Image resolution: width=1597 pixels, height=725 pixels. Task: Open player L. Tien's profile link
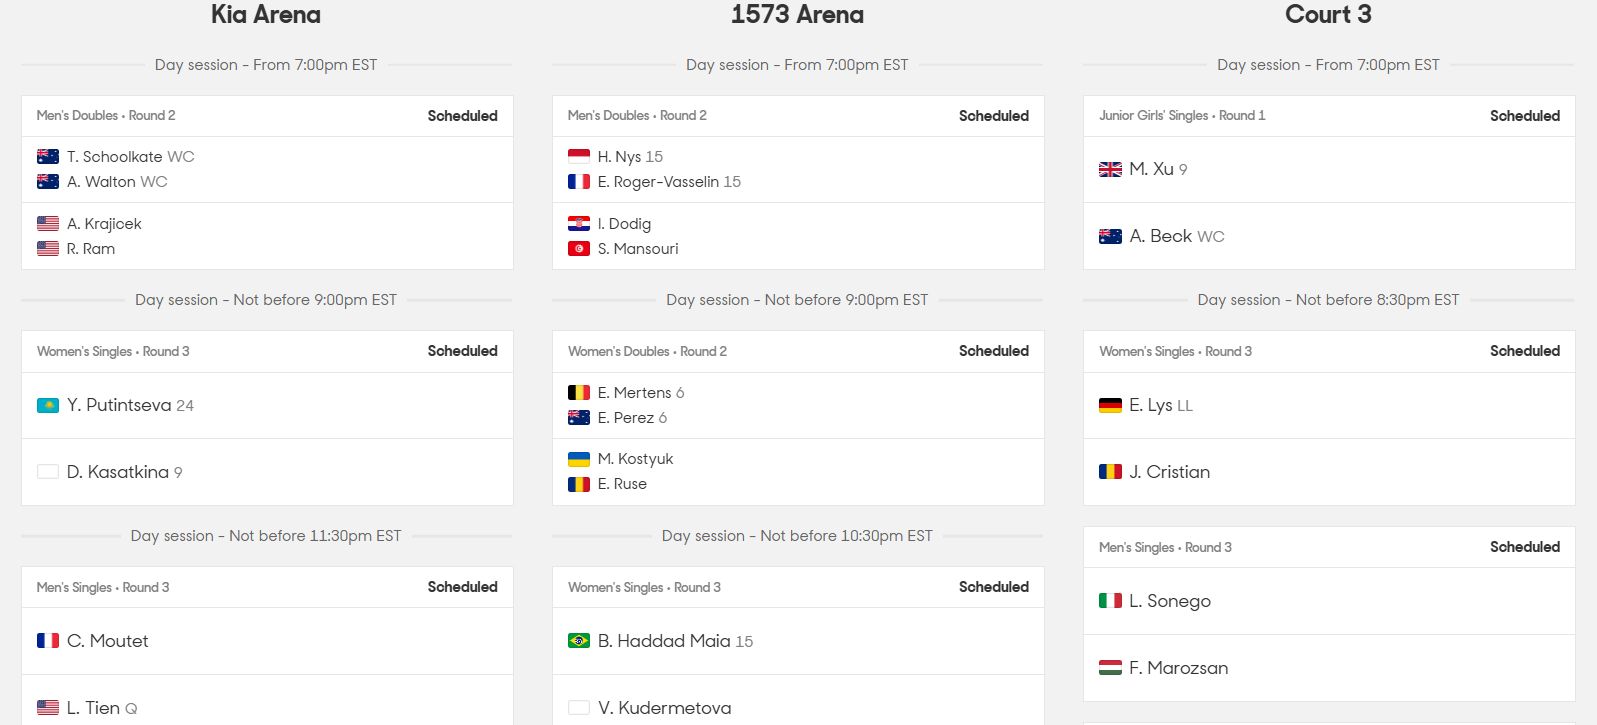click(x=93, y=708)
